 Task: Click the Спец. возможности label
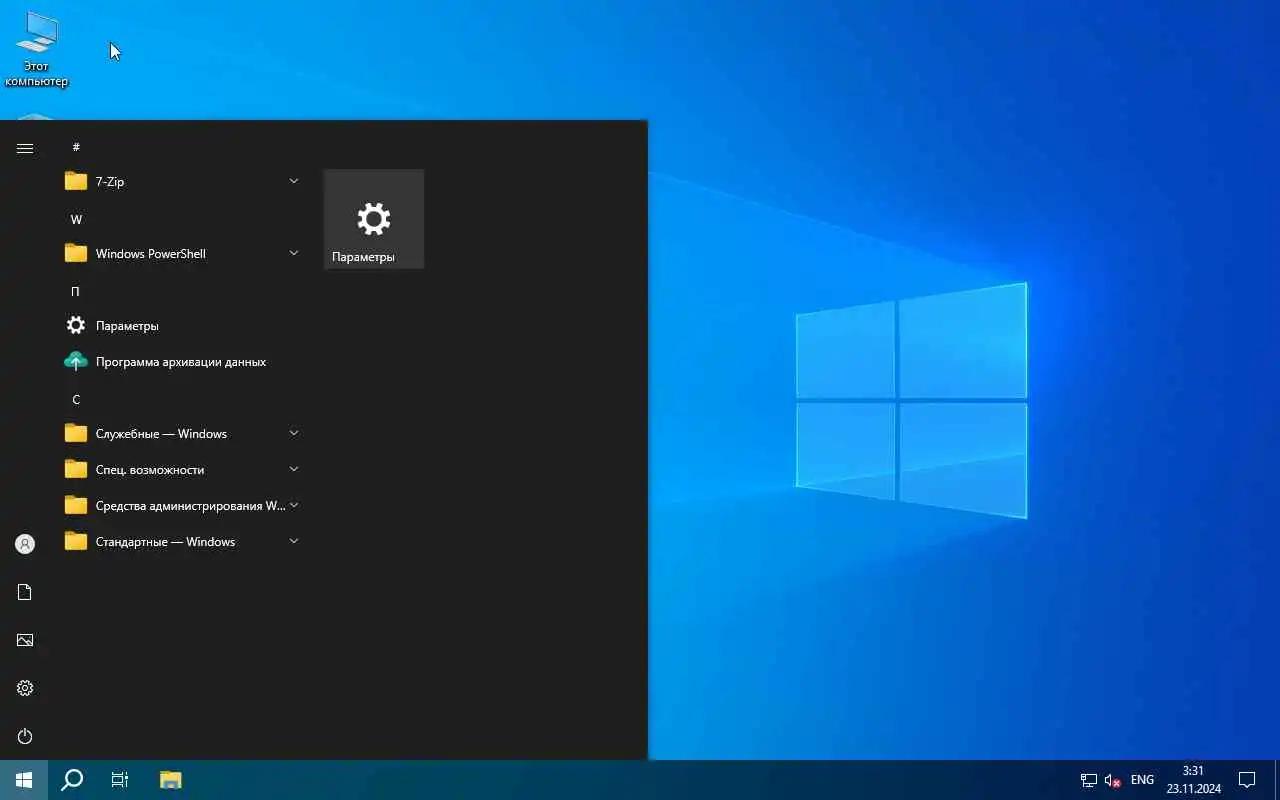[x=150, y=470]
